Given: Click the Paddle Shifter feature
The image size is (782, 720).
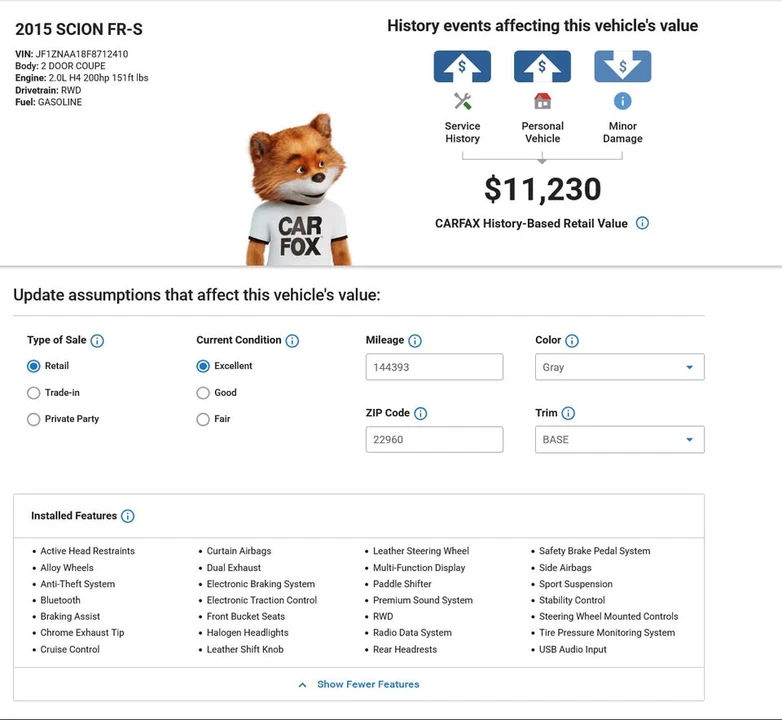Looking at the screenshot, I should [x=402, y=584].
